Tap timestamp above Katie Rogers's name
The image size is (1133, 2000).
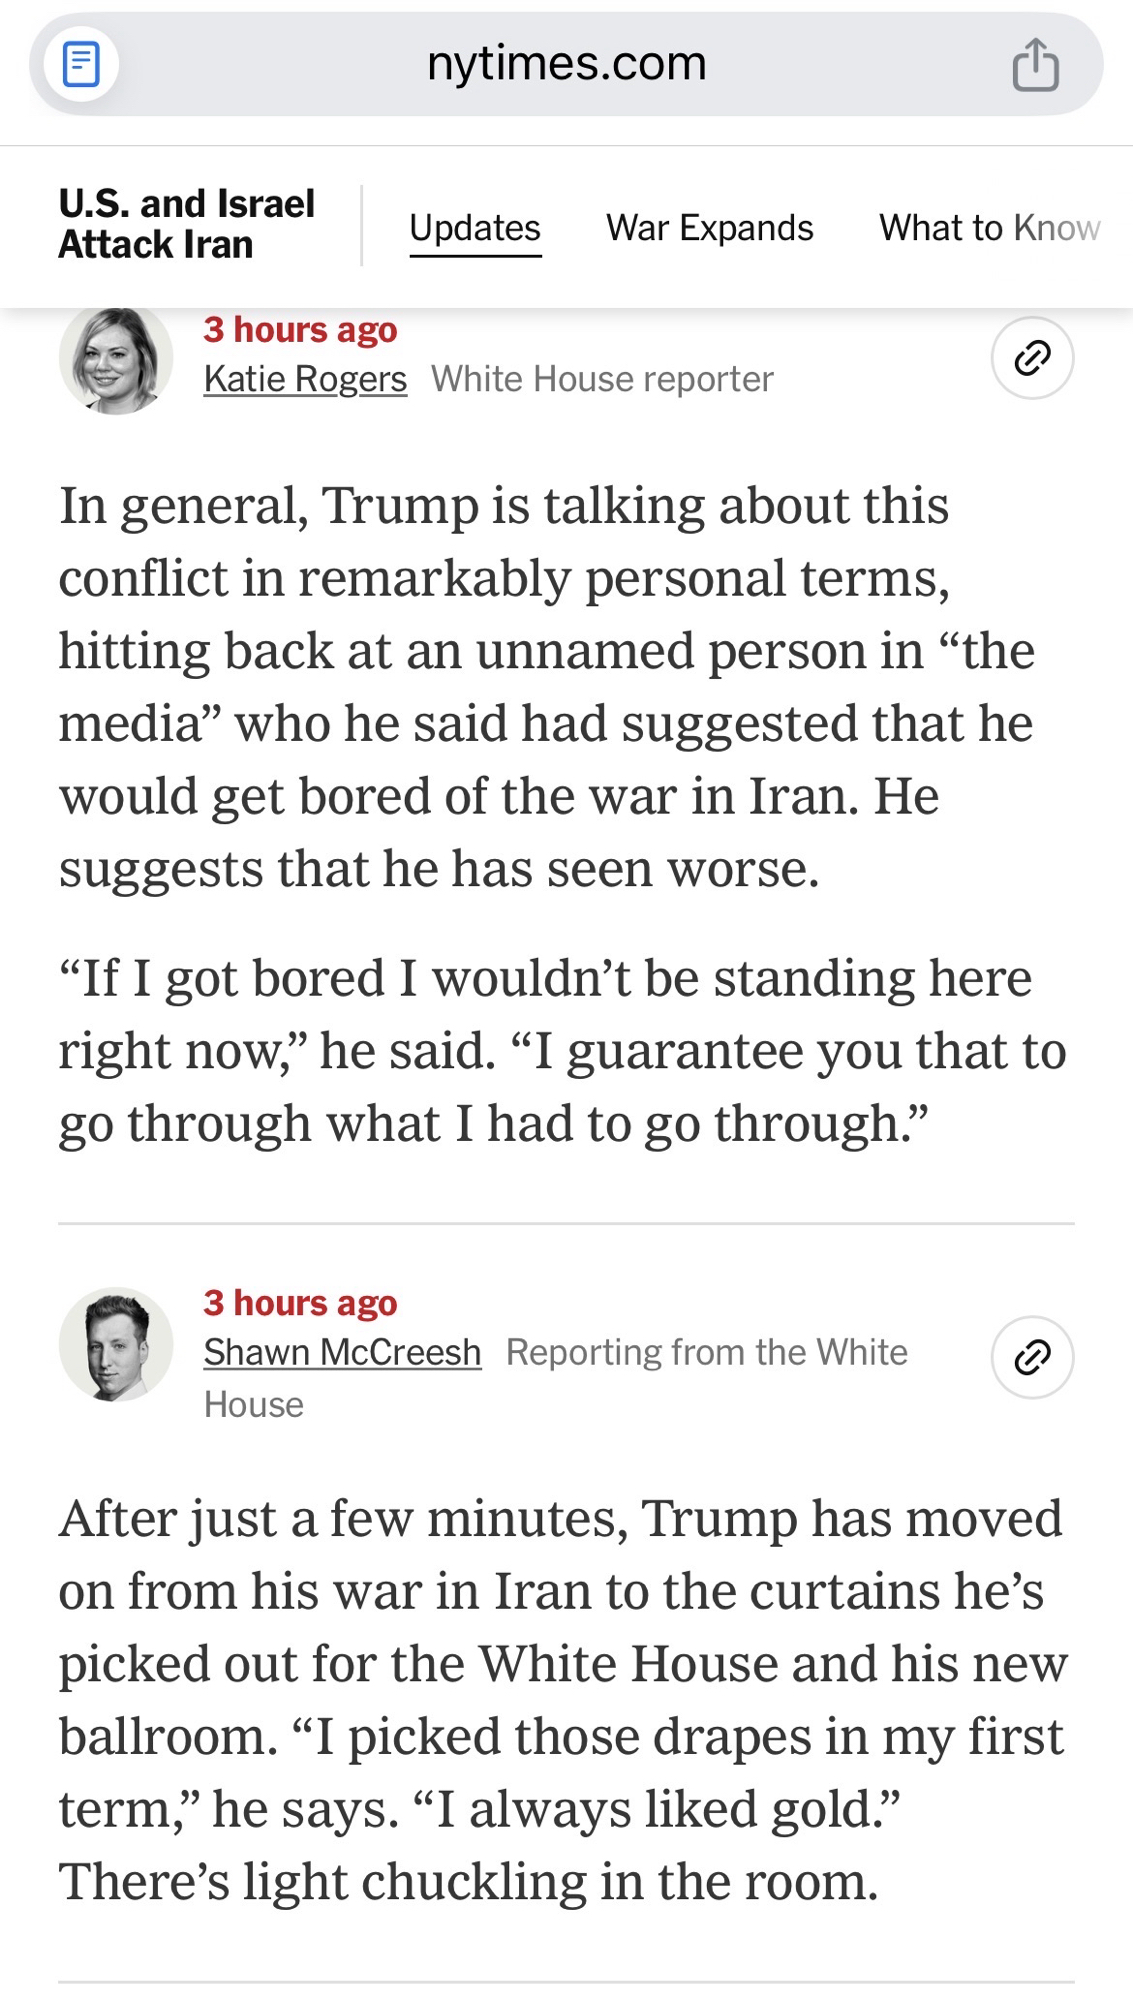click(300, 330)
